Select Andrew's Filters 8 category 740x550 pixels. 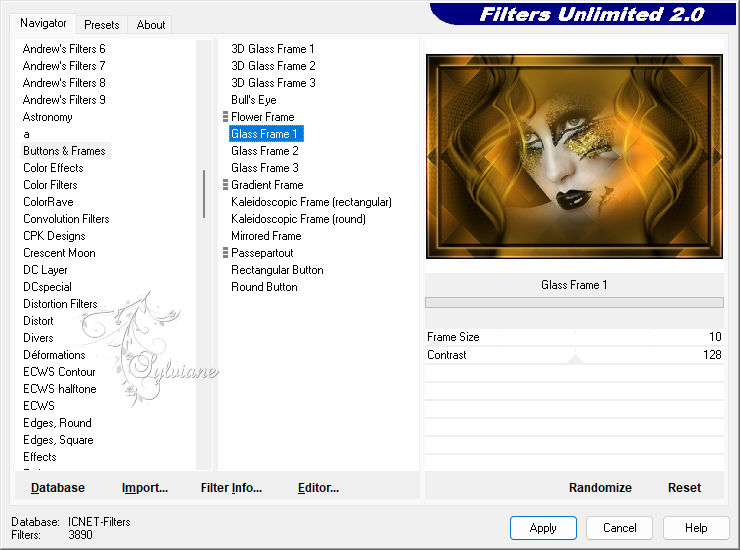[64, 83]
